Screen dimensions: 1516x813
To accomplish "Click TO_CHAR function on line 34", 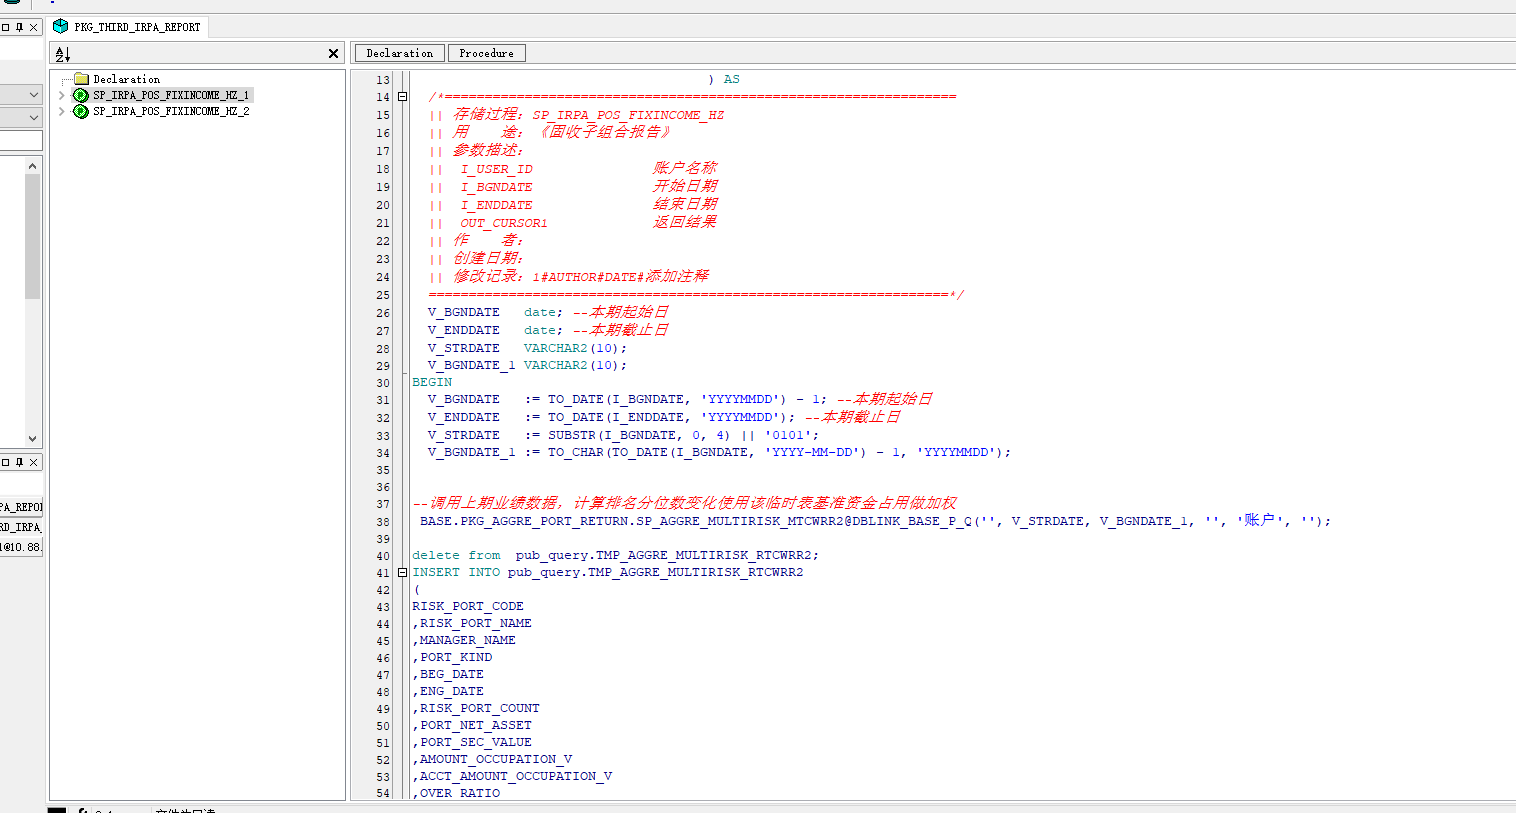I will (576, 452).
